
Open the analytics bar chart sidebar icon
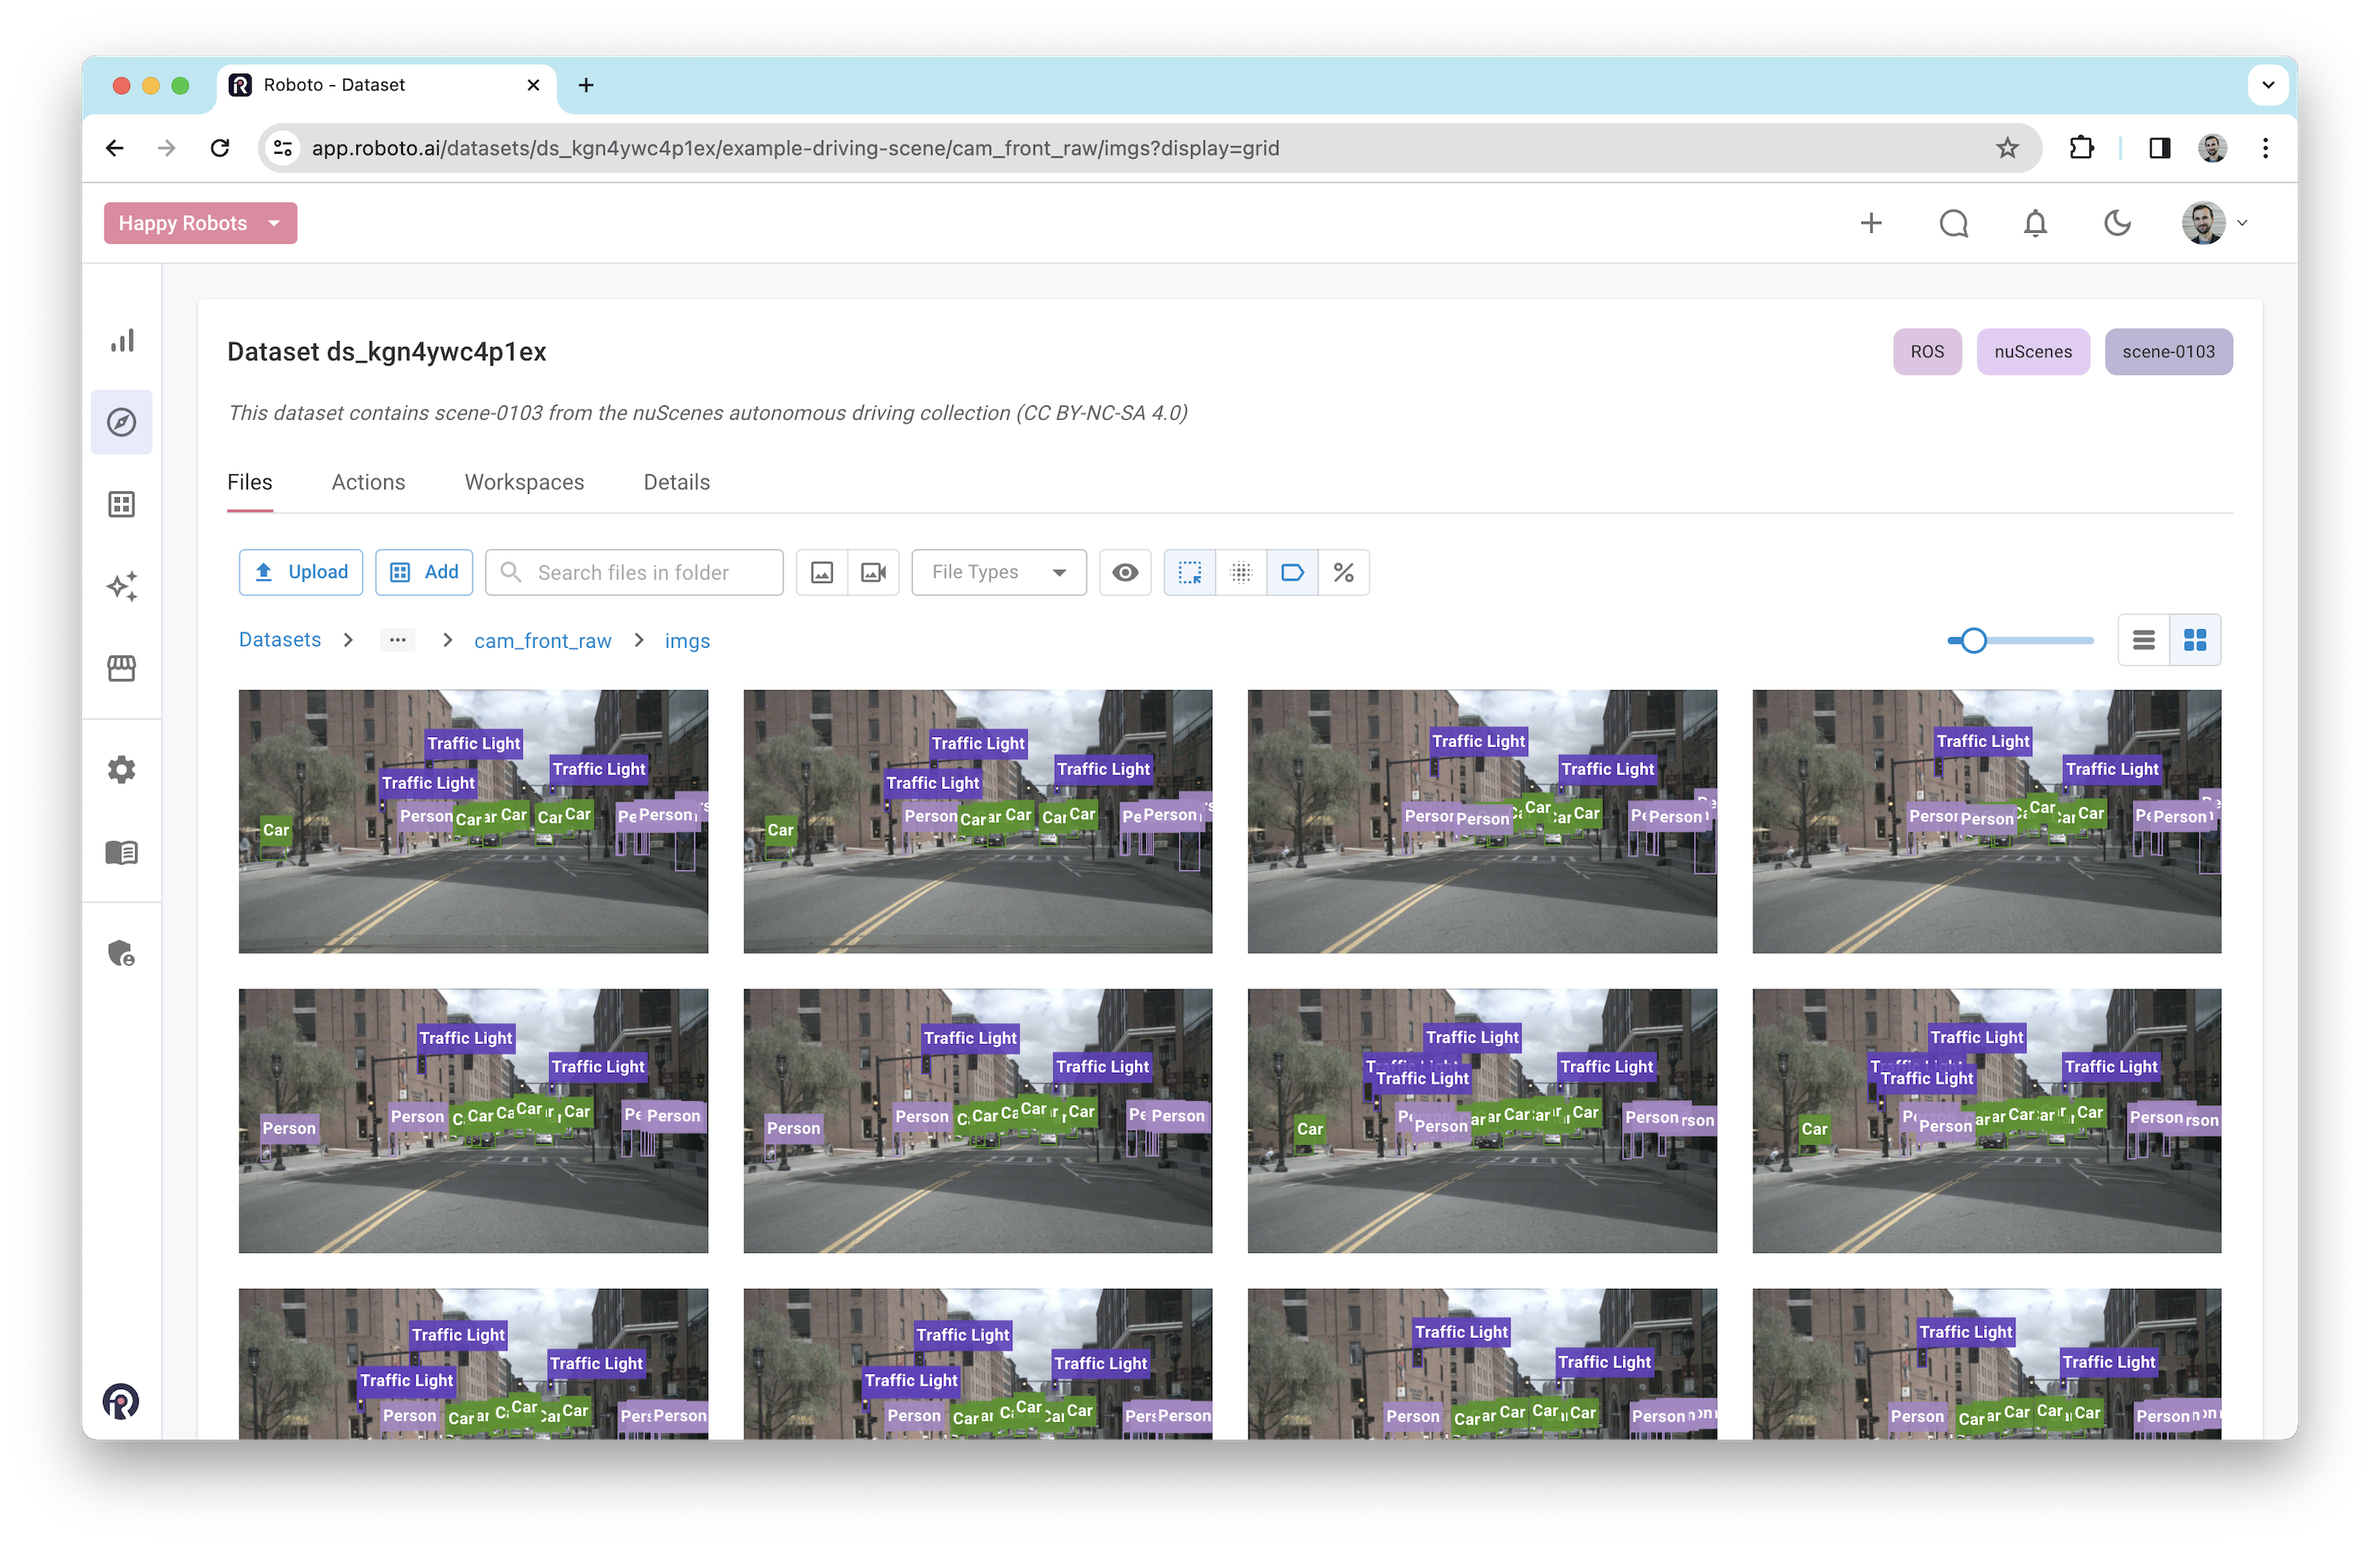coord(122,341)
